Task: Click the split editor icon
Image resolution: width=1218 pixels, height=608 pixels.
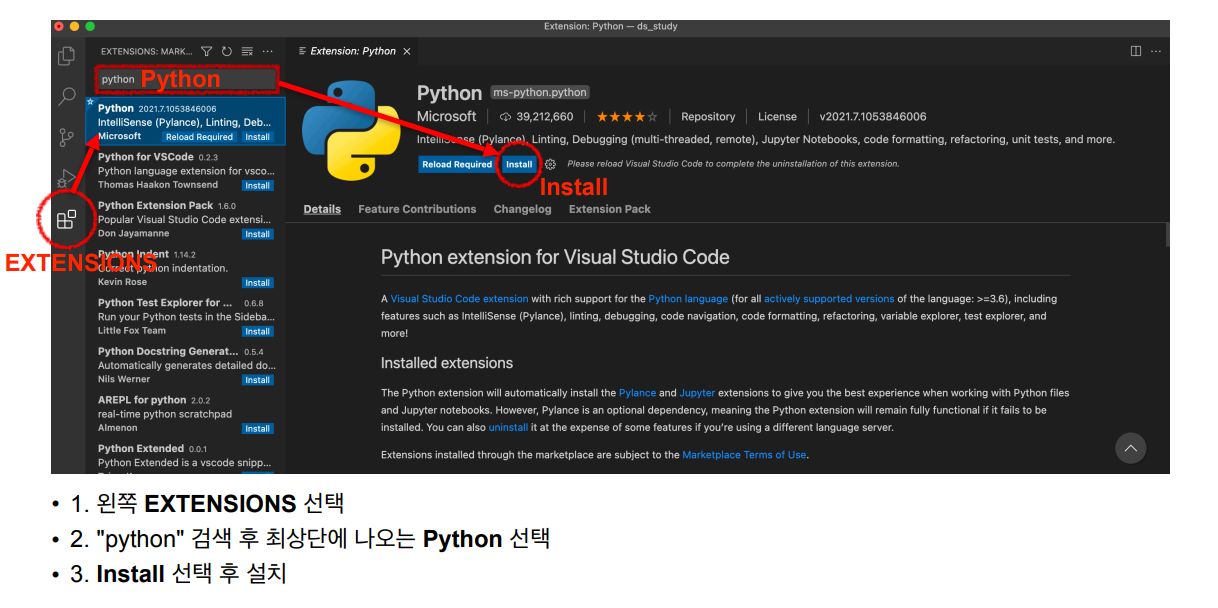Action: point(1136,51)
